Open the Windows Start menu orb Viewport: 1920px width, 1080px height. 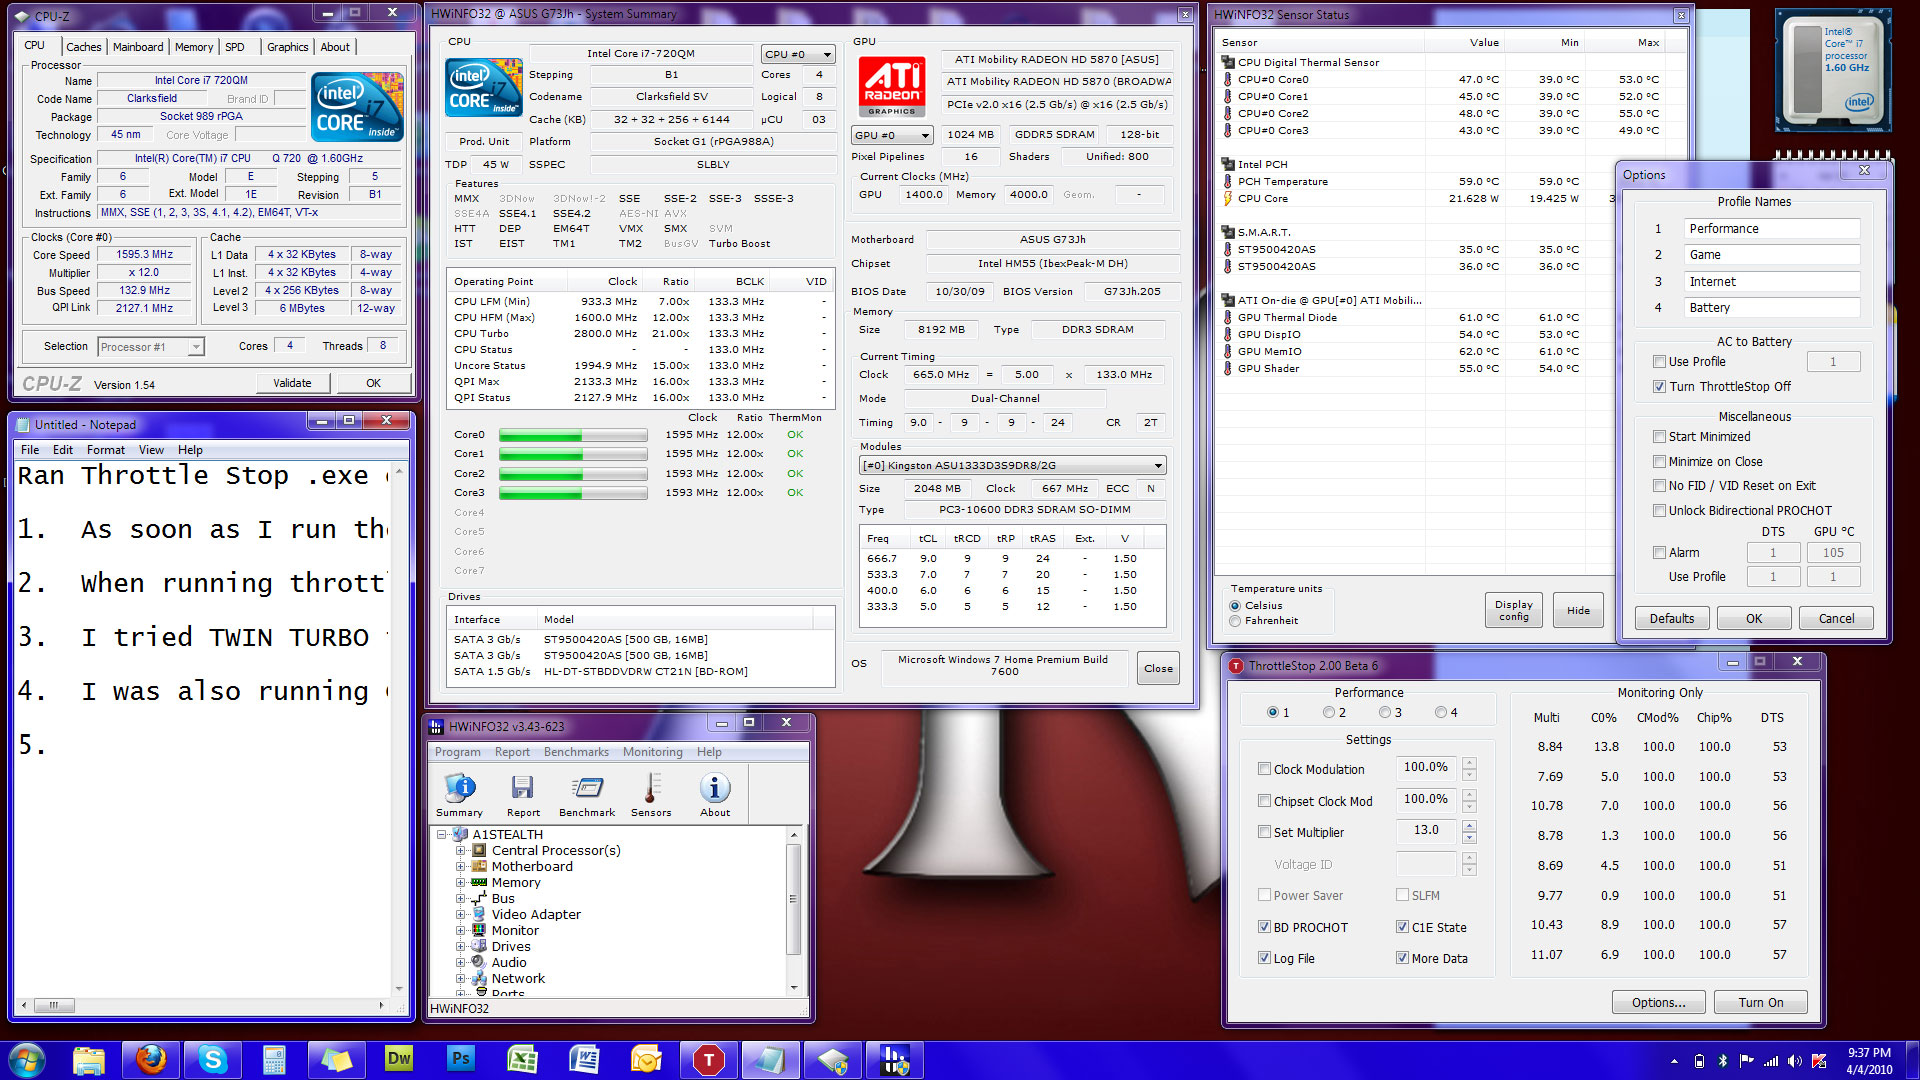click(26, 1060)
